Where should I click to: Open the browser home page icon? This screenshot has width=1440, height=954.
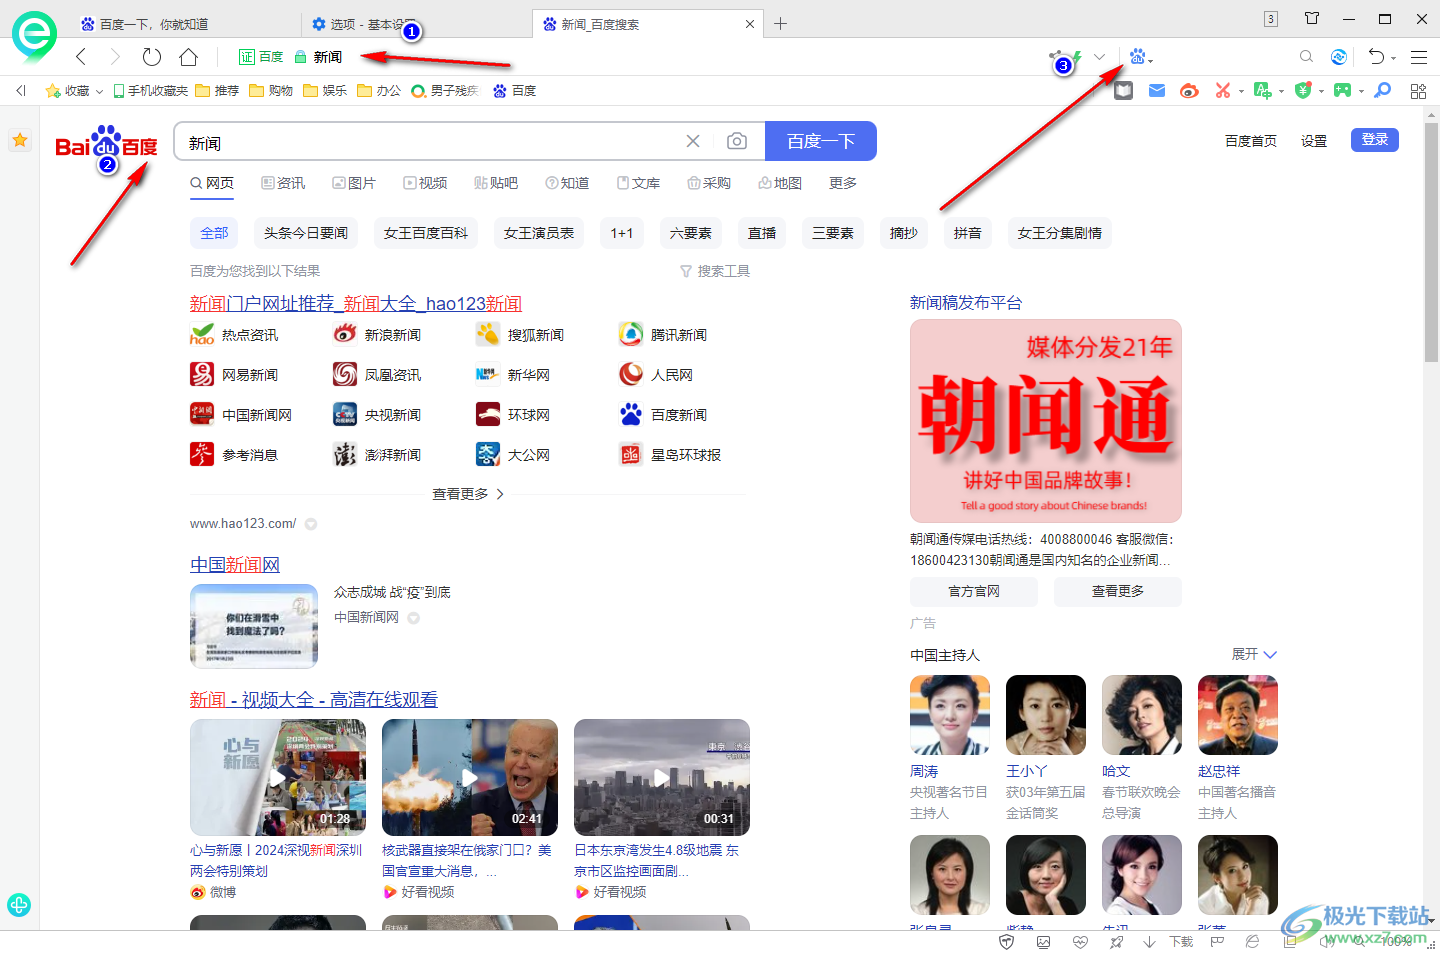tap(188, 57)
